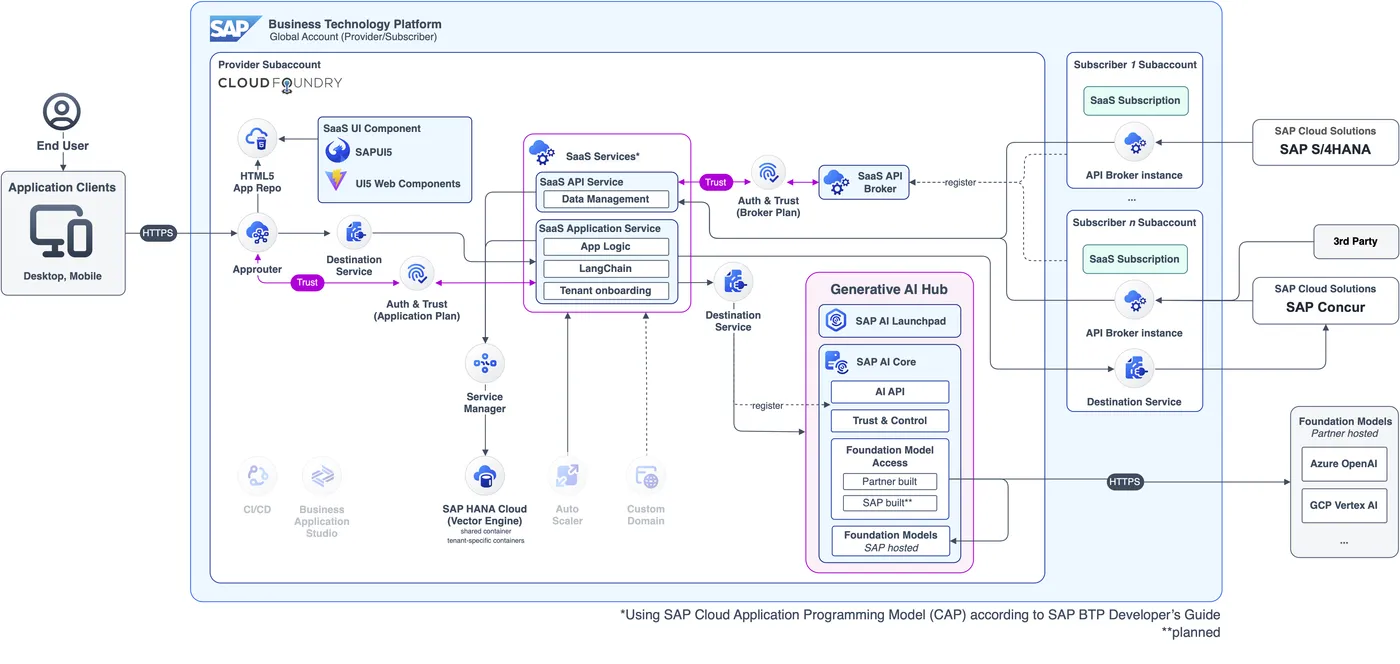1400x664 pixels.
Task: Click the GCP Vertex AI box
Action: pos(1344,505)
